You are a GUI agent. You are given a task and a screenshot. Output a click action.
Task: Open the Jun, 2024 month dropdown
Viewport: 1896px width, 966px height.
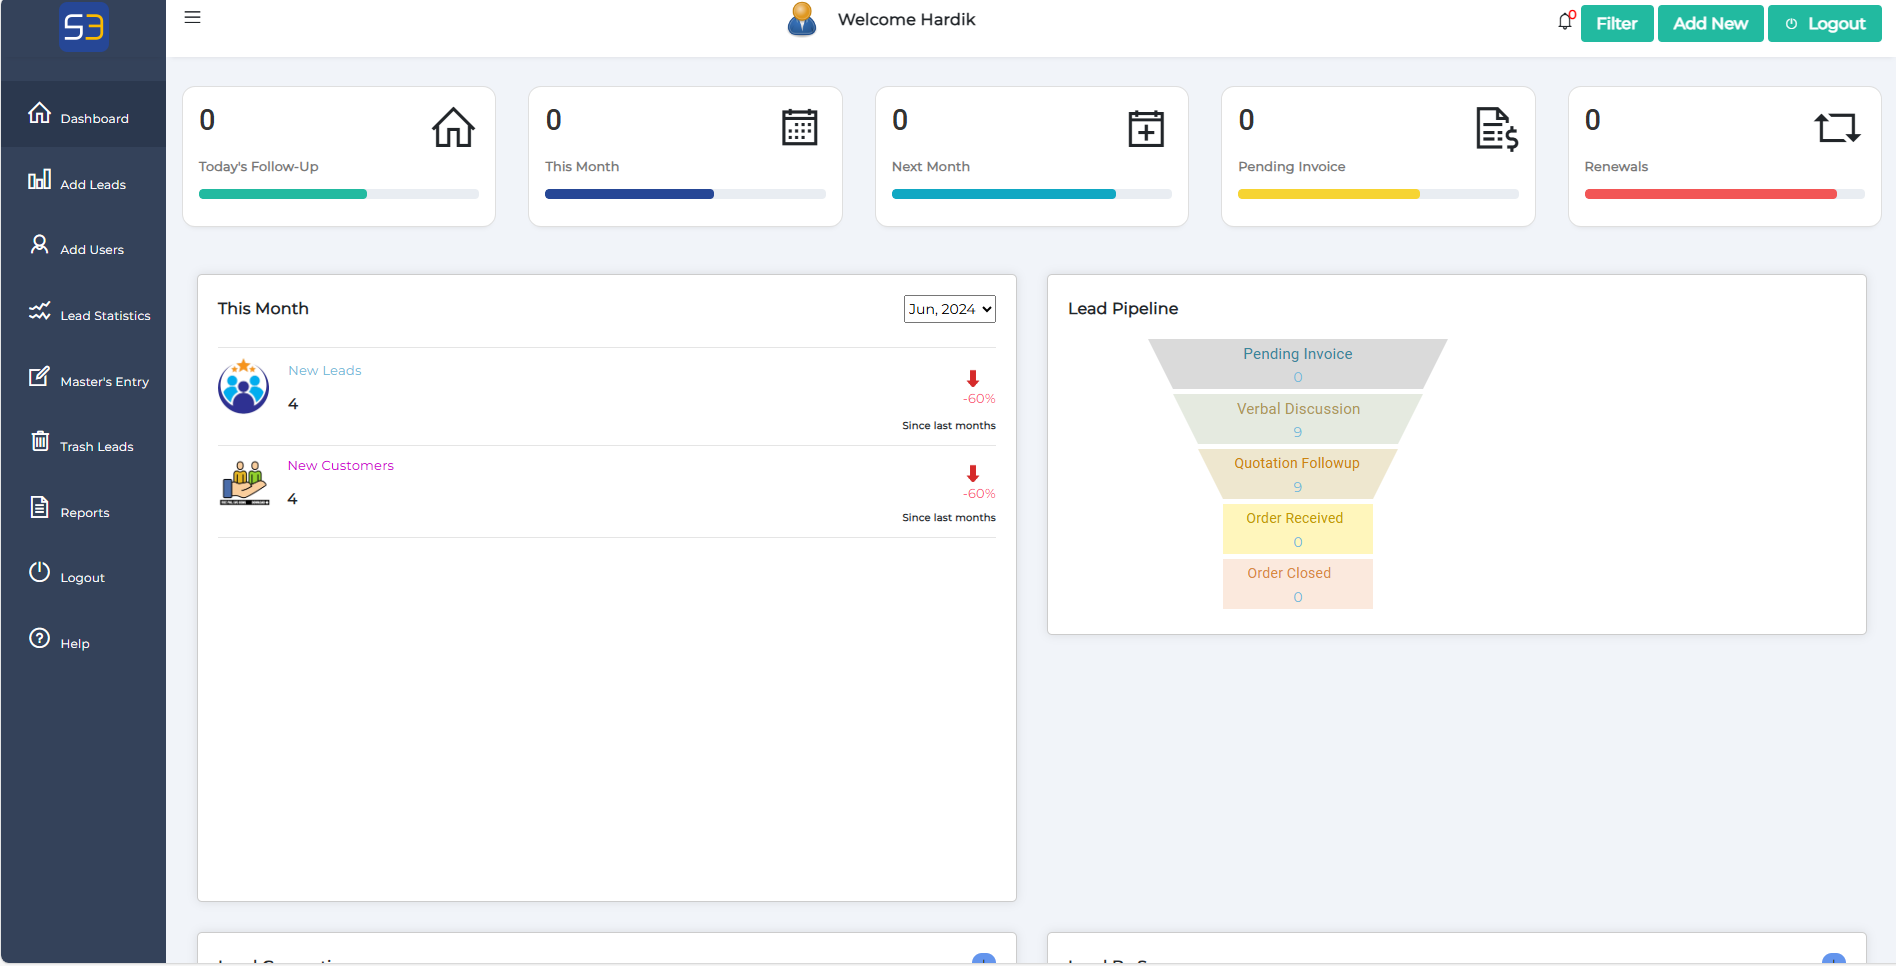pyautogui.click(x=949, y=309)
